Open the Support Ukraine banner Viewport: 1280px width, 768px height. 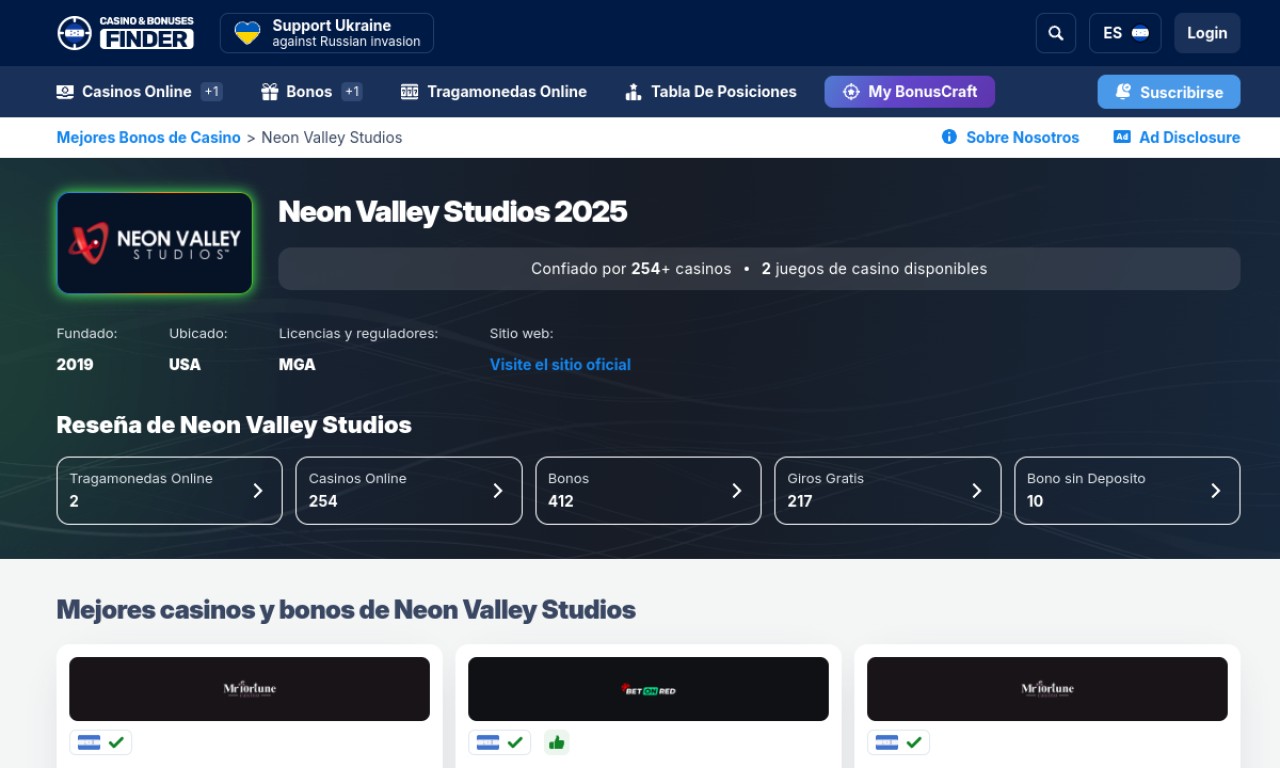pos(327,33)
